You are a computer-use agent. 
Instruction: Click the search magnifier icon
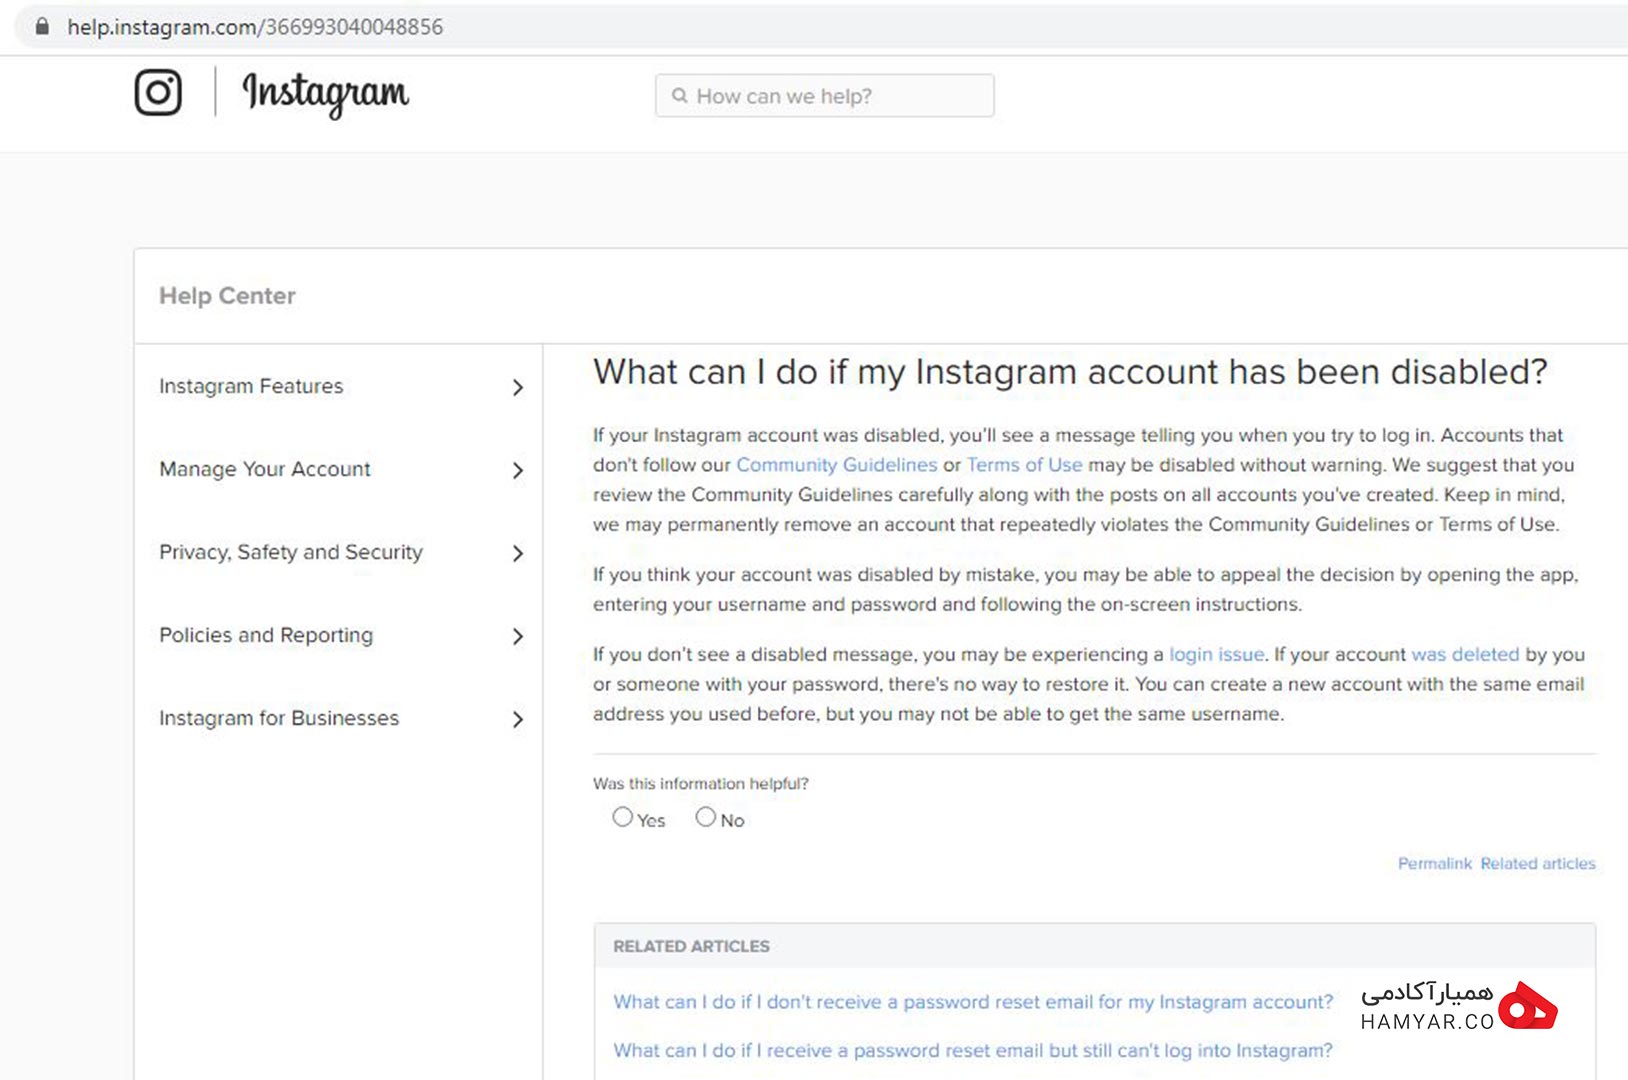coord(680,96)
